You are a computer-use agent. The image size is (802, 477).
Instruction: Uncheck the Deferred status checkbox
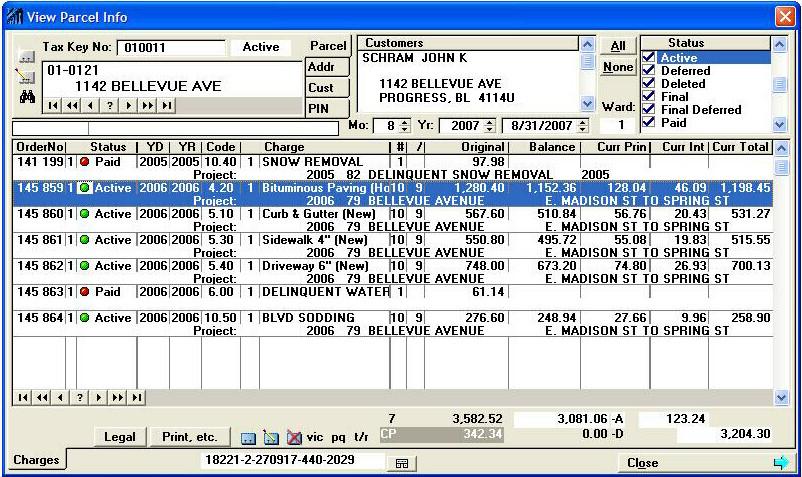[648, 71]
